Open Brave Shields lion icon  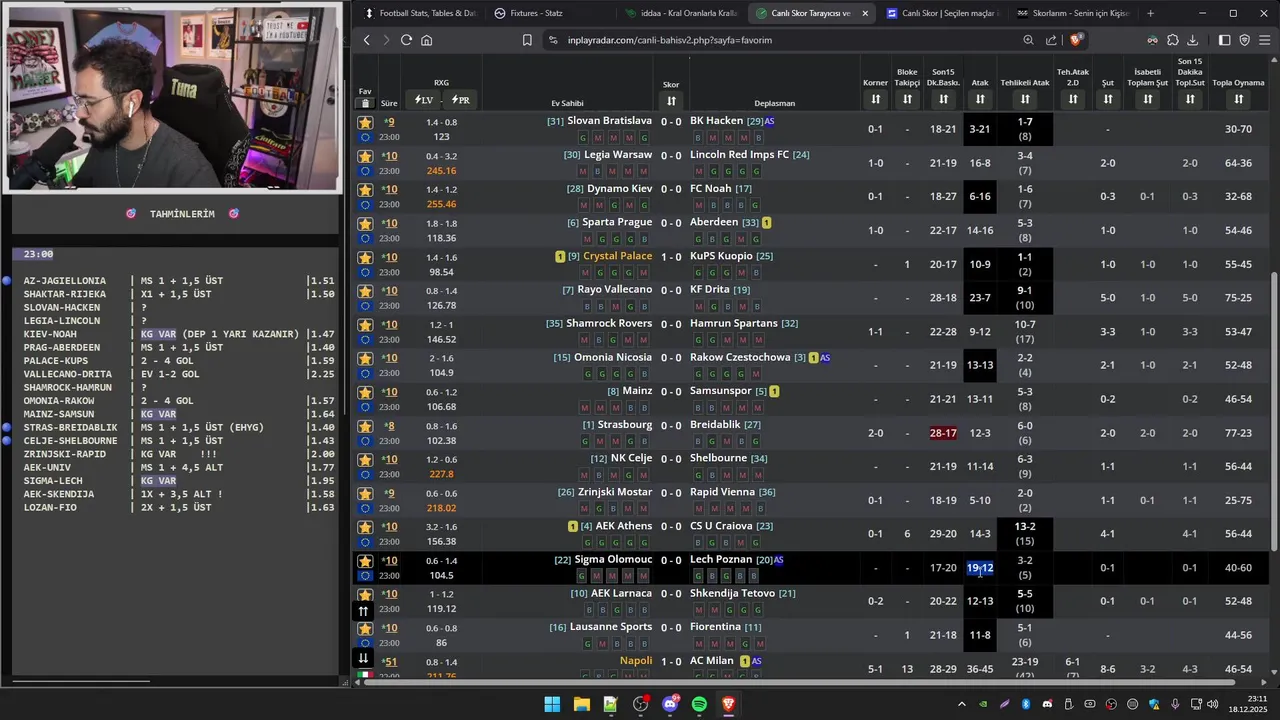point(1075,40)
